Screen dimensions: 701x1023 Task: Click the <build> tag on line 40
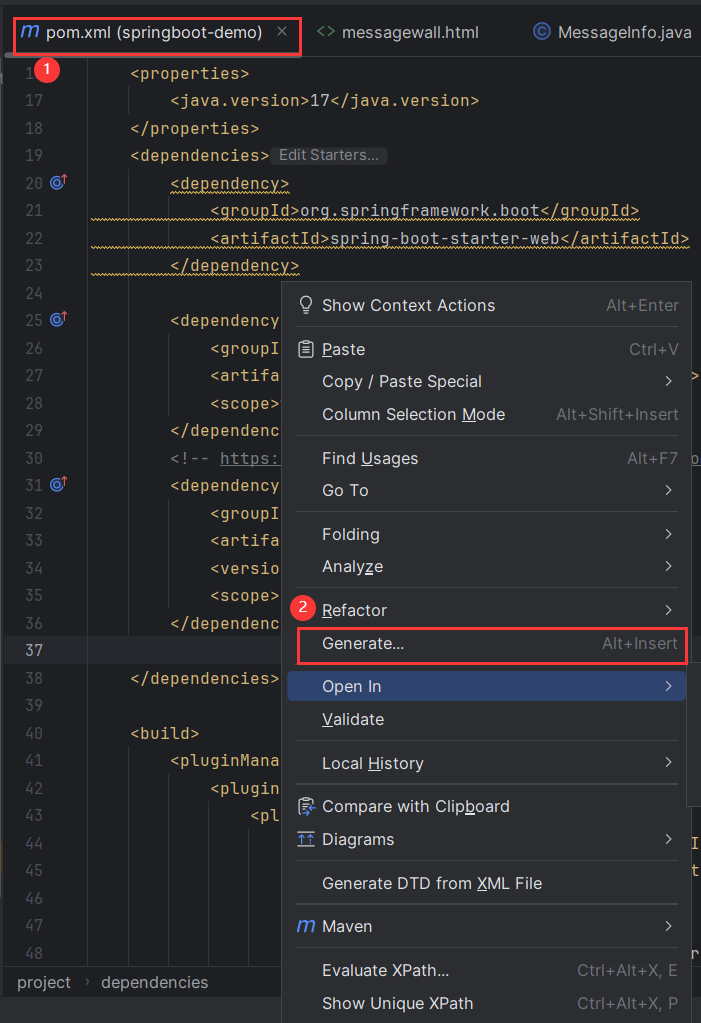coord(164,733)
